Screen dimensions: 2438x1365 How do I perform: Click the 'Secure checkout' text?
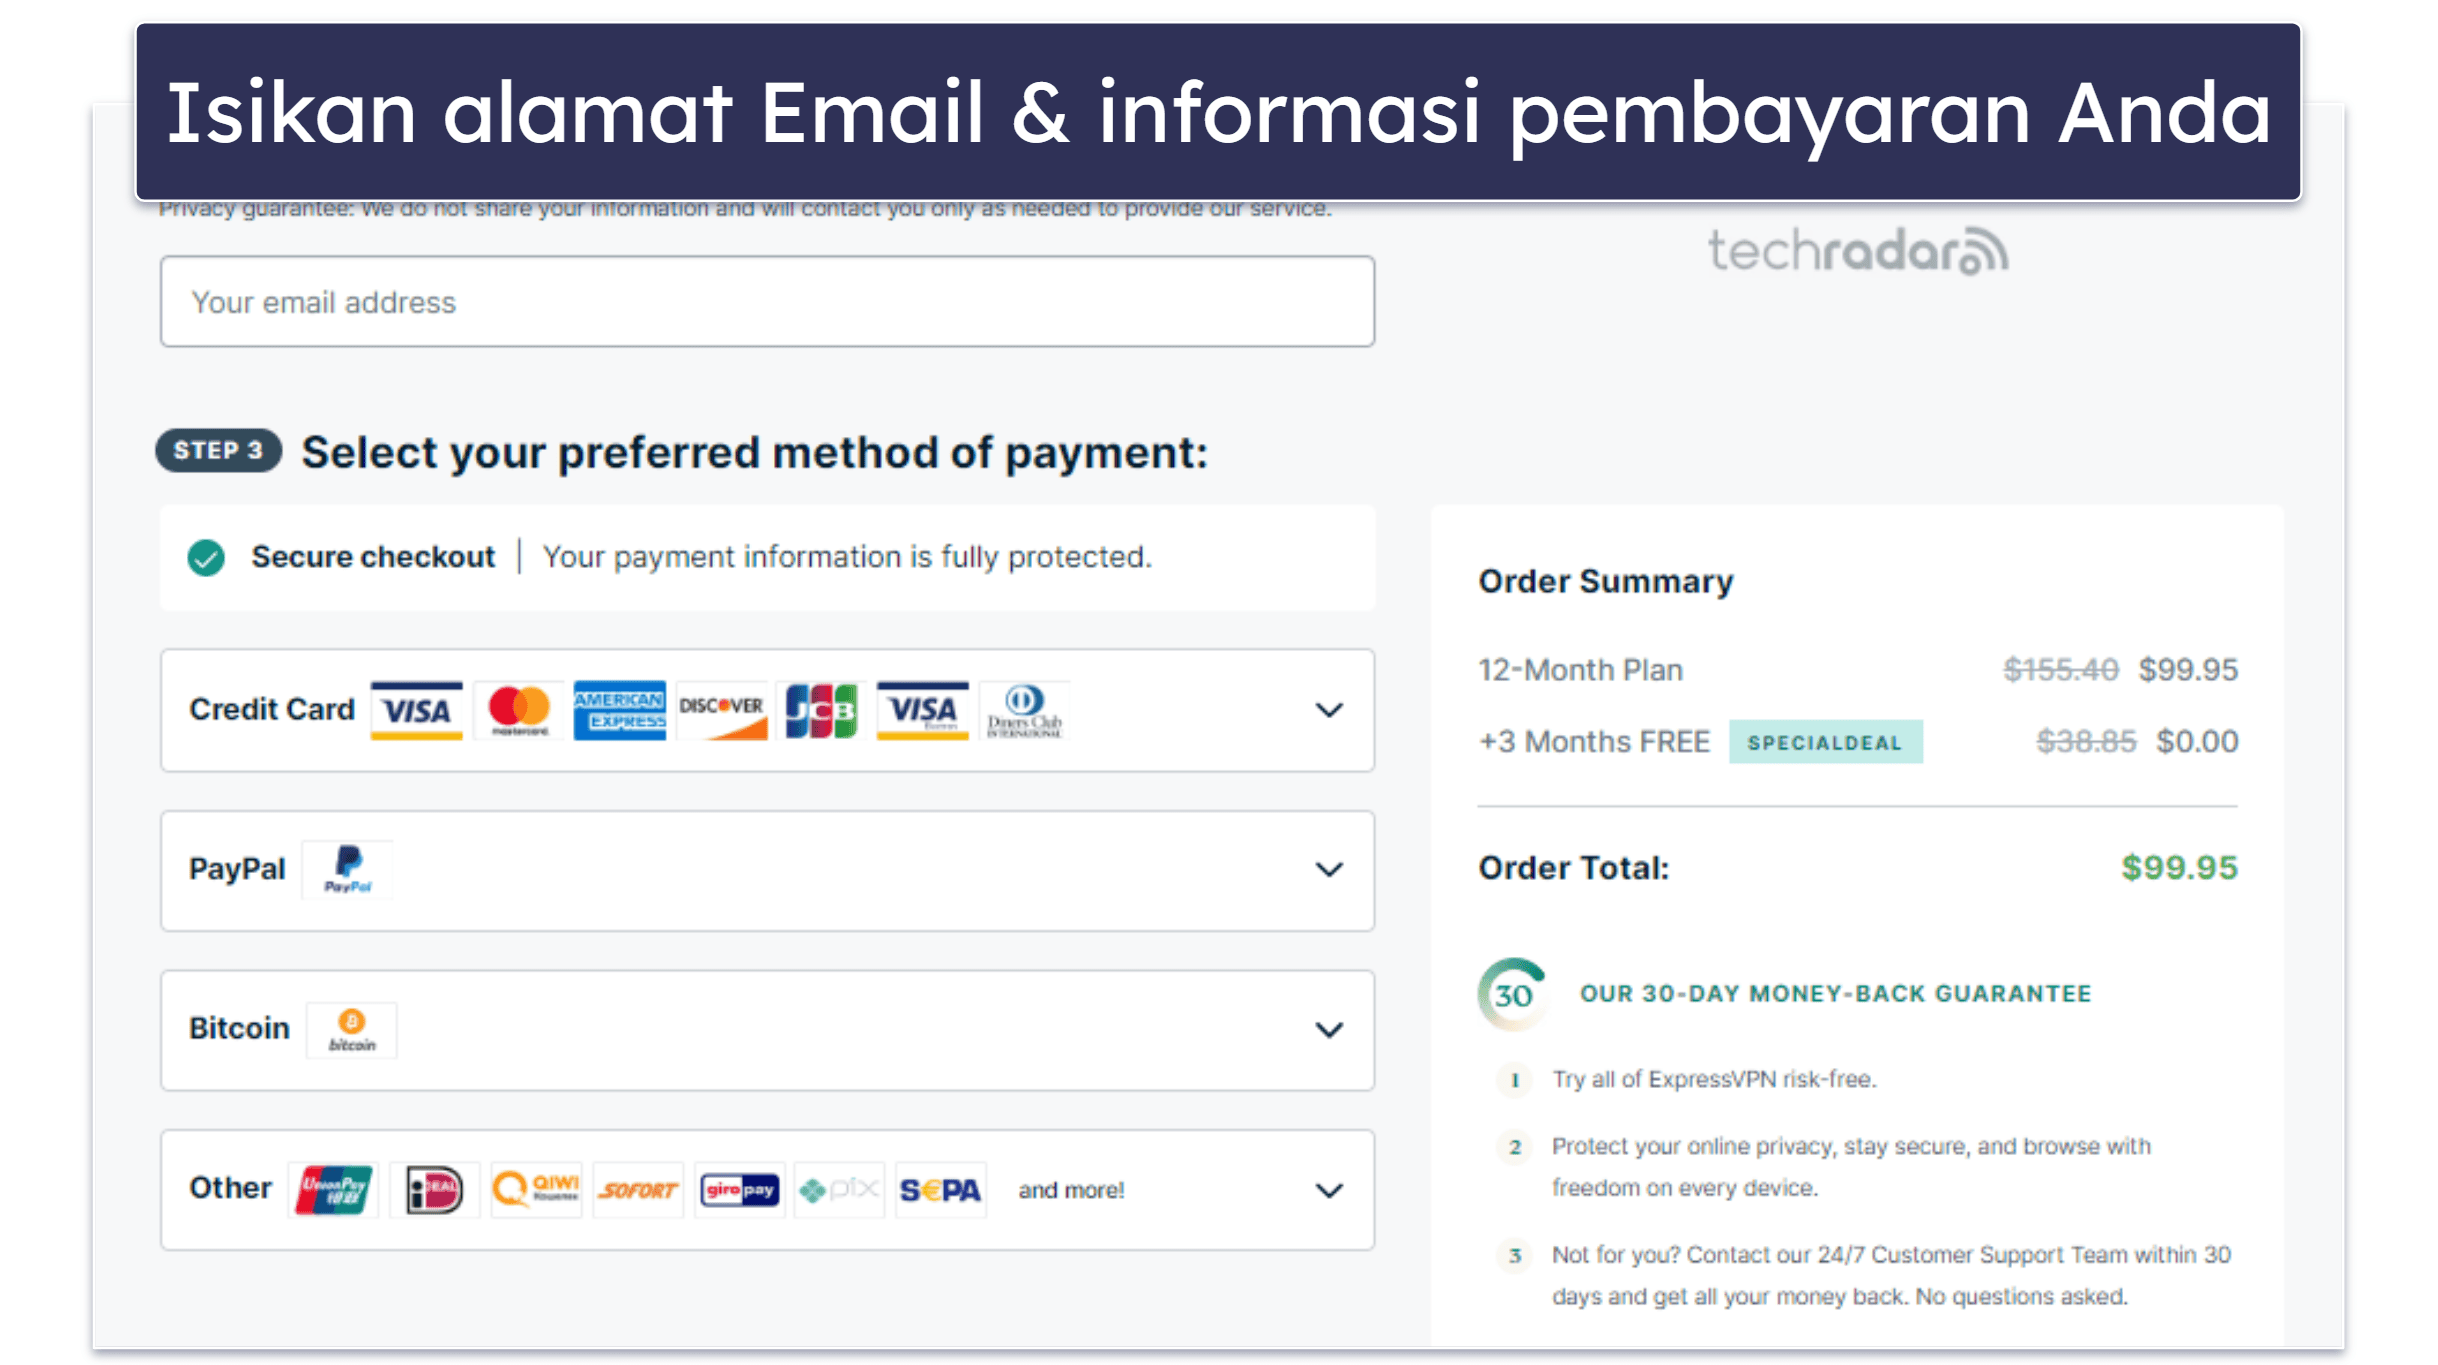pyautogui.click(x=373, y=557)
